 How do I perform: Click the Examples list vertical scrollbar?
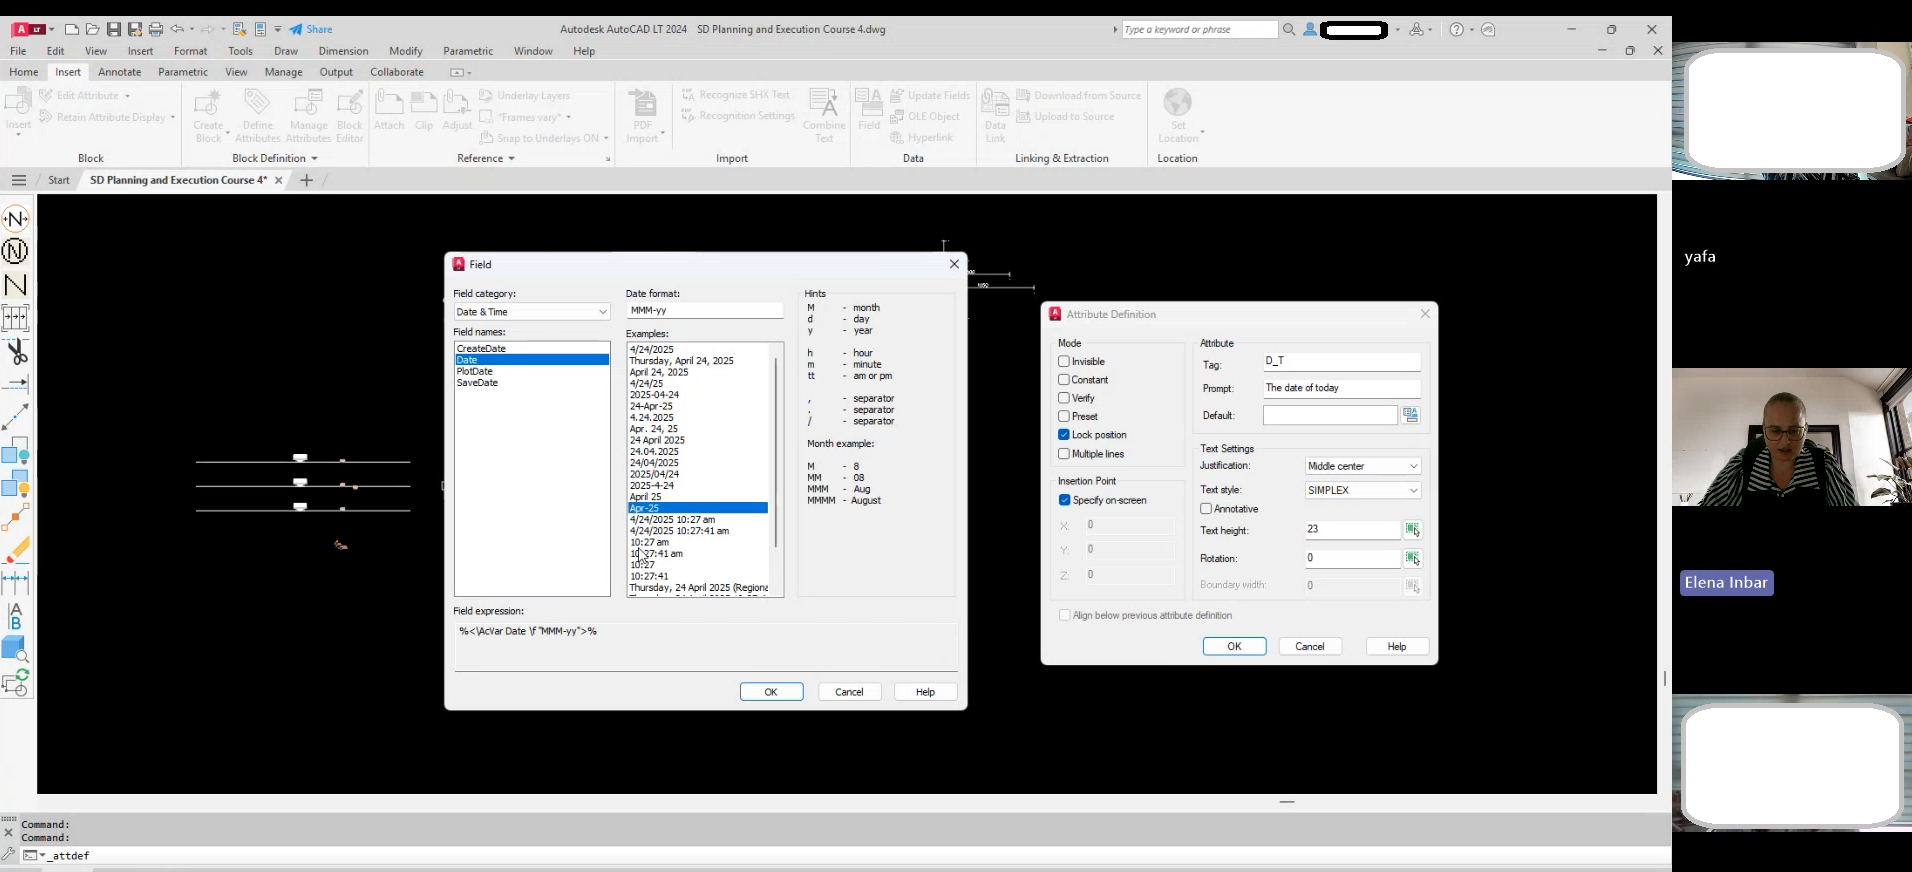(x=776, y=450)
